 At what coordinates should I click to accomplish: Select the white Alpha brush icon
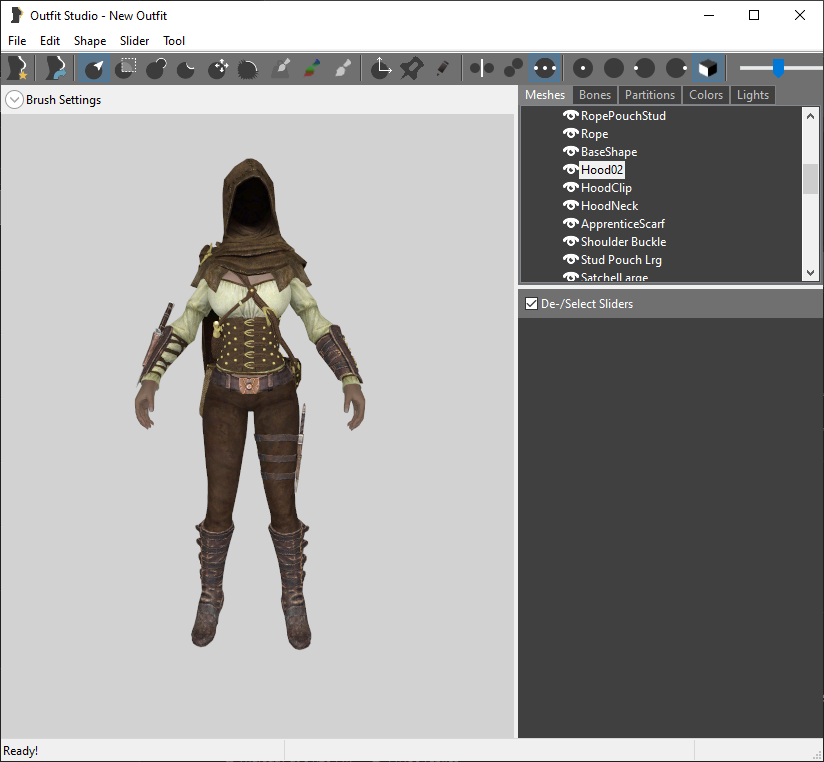click(343, 68)
